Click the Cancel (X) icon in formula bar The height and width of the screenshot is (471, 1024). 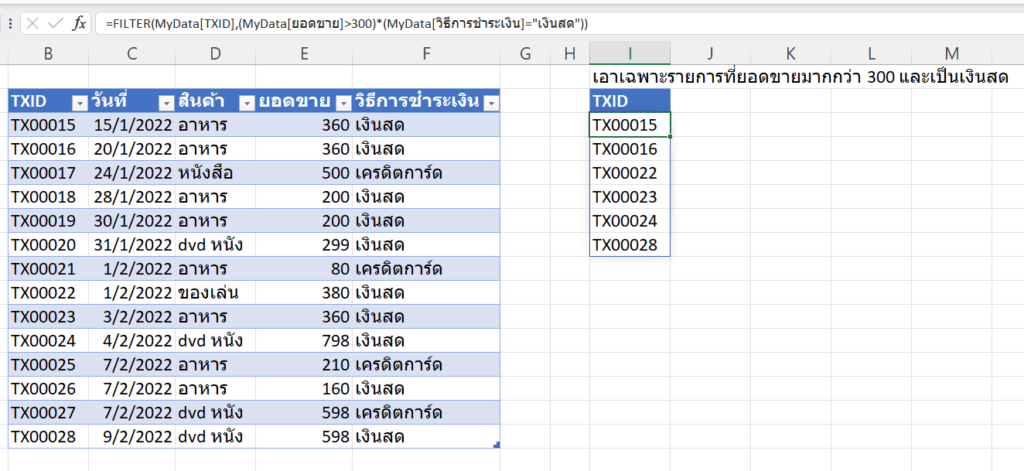click(x=32, y=22)
